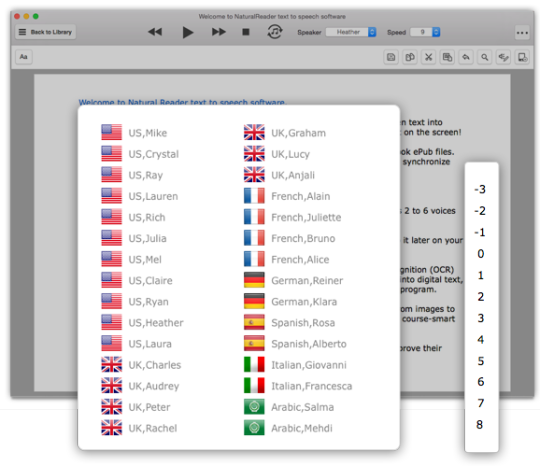Select Italian,Giovanni voice
540x466 pixels.
click(295, 365)
